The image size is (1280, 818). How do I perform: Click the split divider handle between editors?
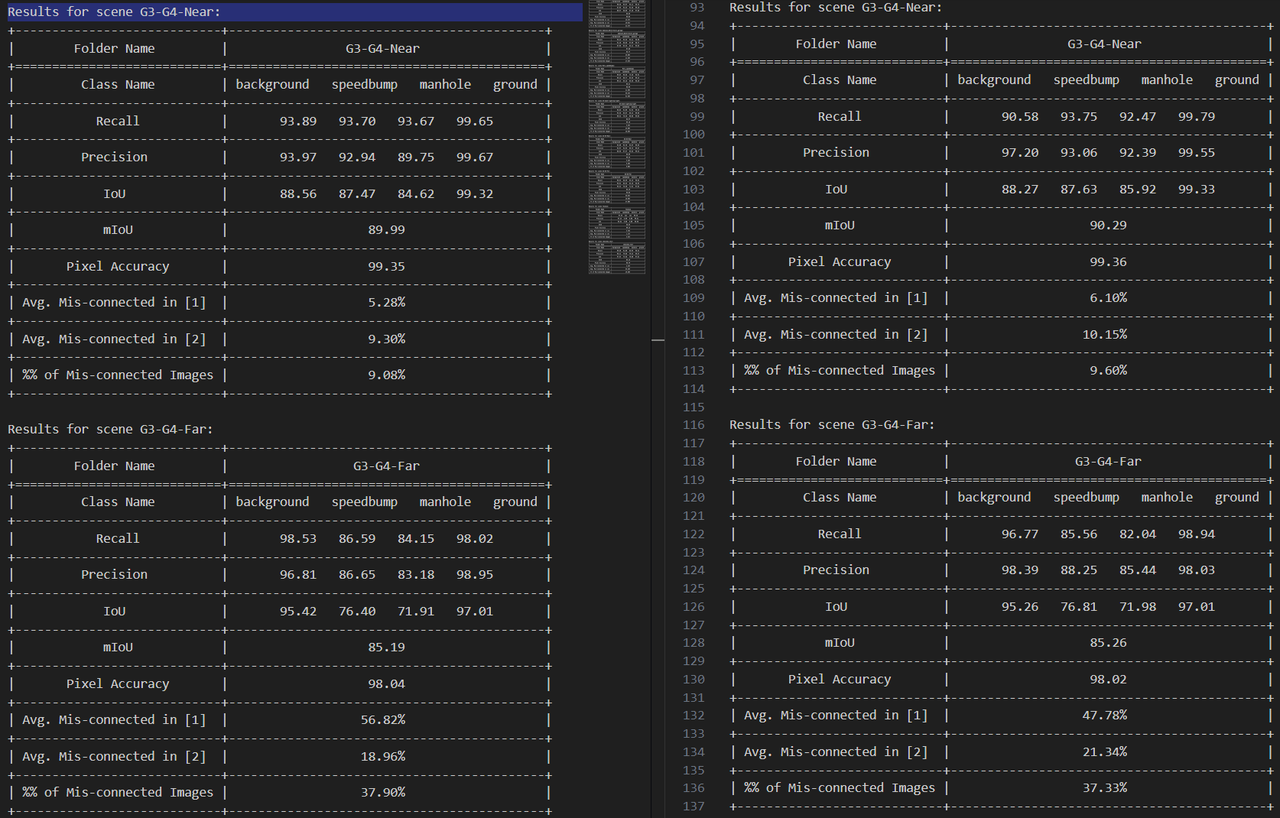[657, 340]
